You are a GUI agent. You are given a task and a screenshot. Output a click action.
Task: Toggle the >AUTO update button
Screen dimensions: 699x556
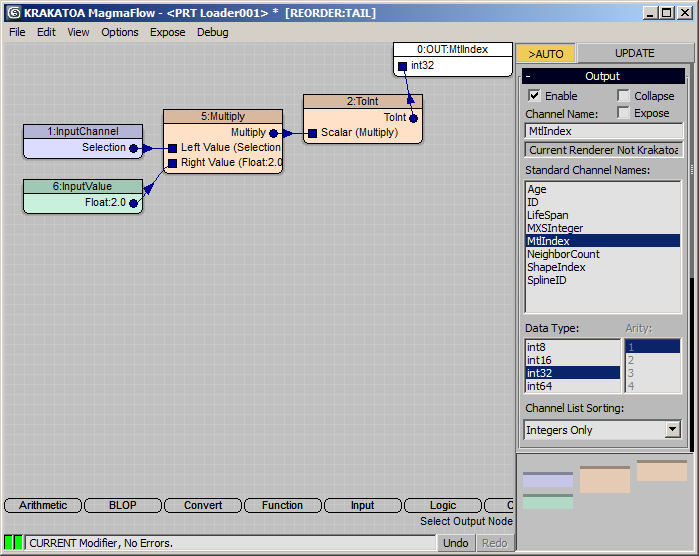pyautogui.click(x=546, y=54)
